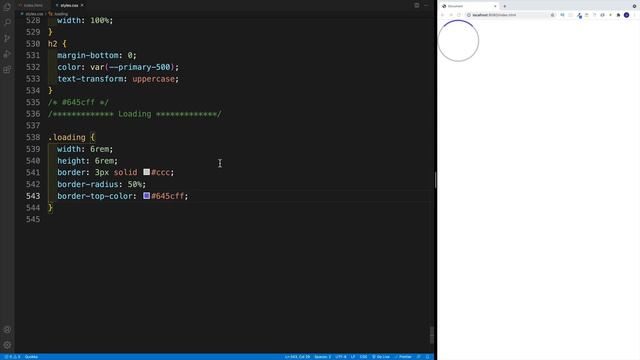Open a new tab in Chrome
This screenshot has height=360, width=640.
[505, 6]
